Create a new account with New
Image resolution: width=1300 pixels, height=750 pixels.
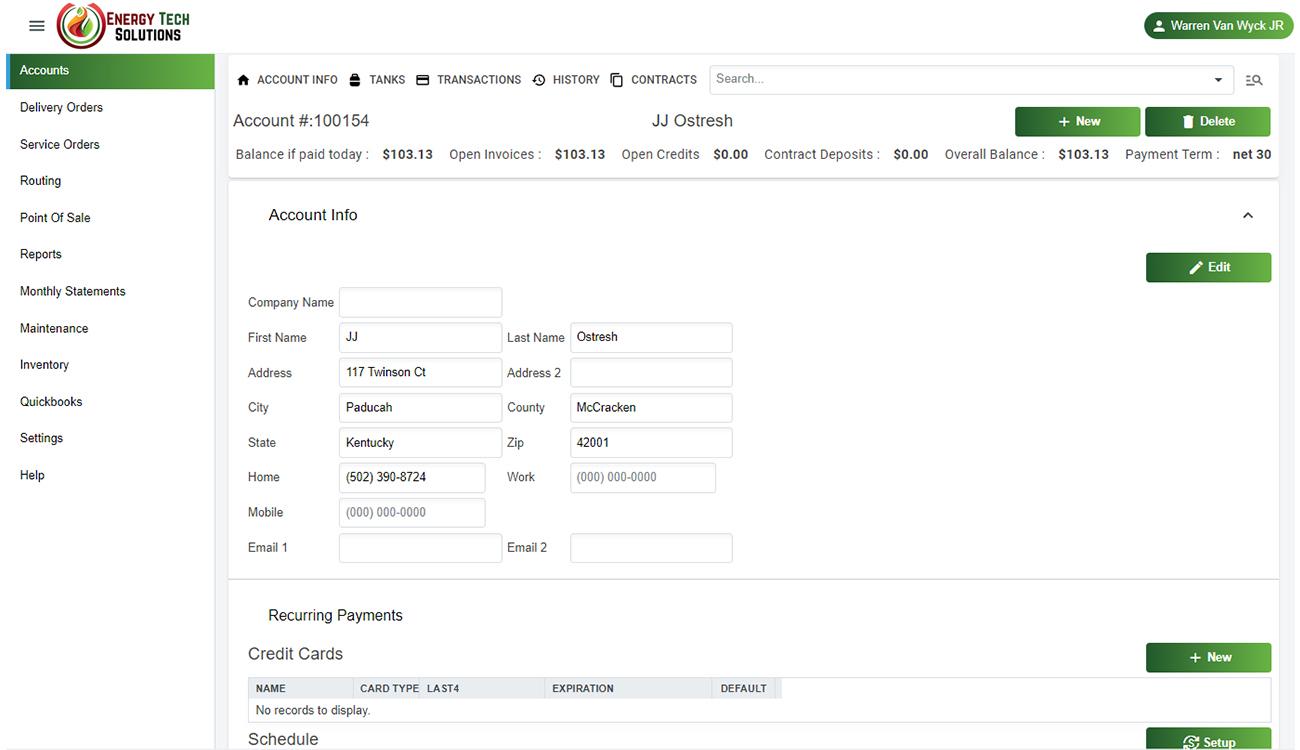pyautogui.click(x=1077, y=122)
